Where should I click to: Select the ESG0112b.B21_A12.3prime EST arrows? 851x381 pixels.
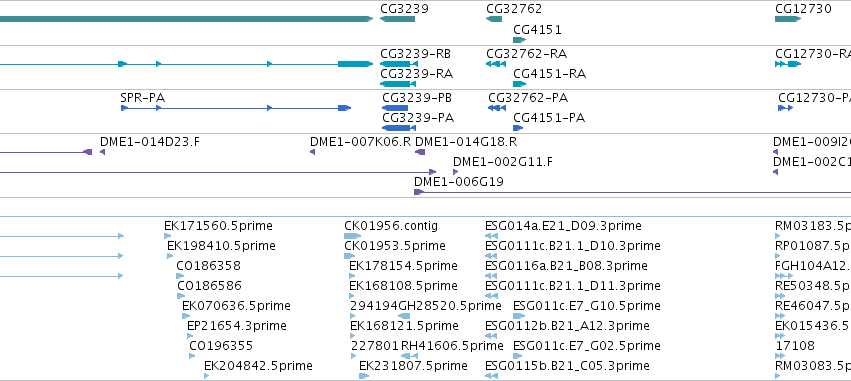coord(491,336)
